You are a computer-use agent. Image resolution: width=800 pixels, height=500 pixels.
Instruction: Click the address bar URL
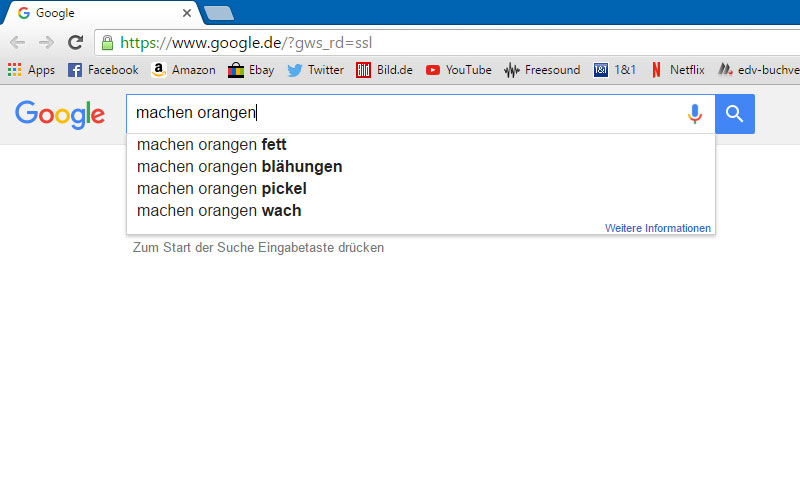click(246, 43)
